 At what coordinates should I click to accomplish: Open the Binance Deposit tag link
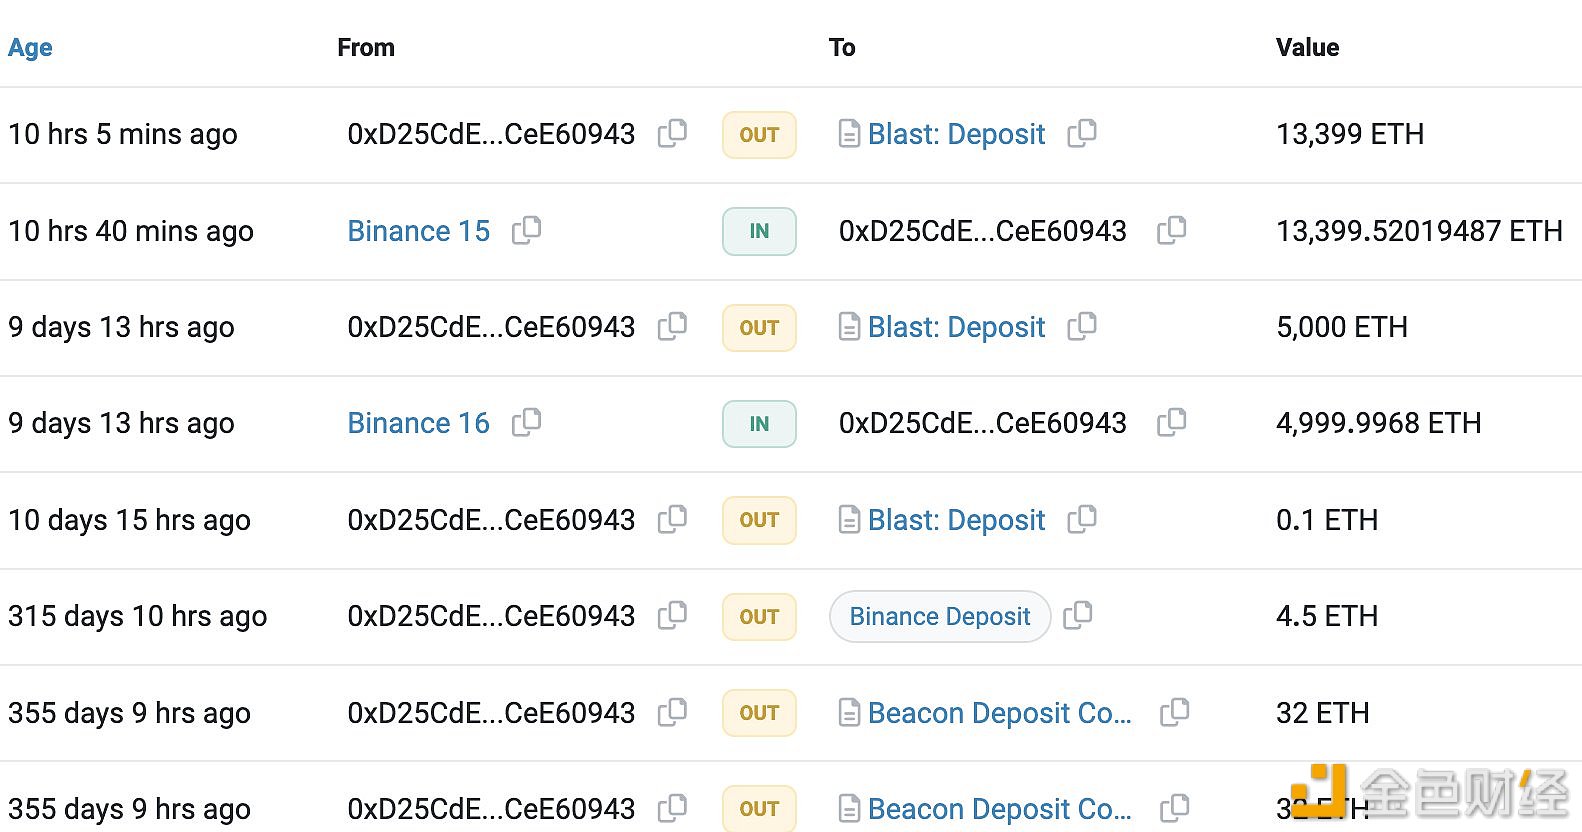(x=940, y=616)
